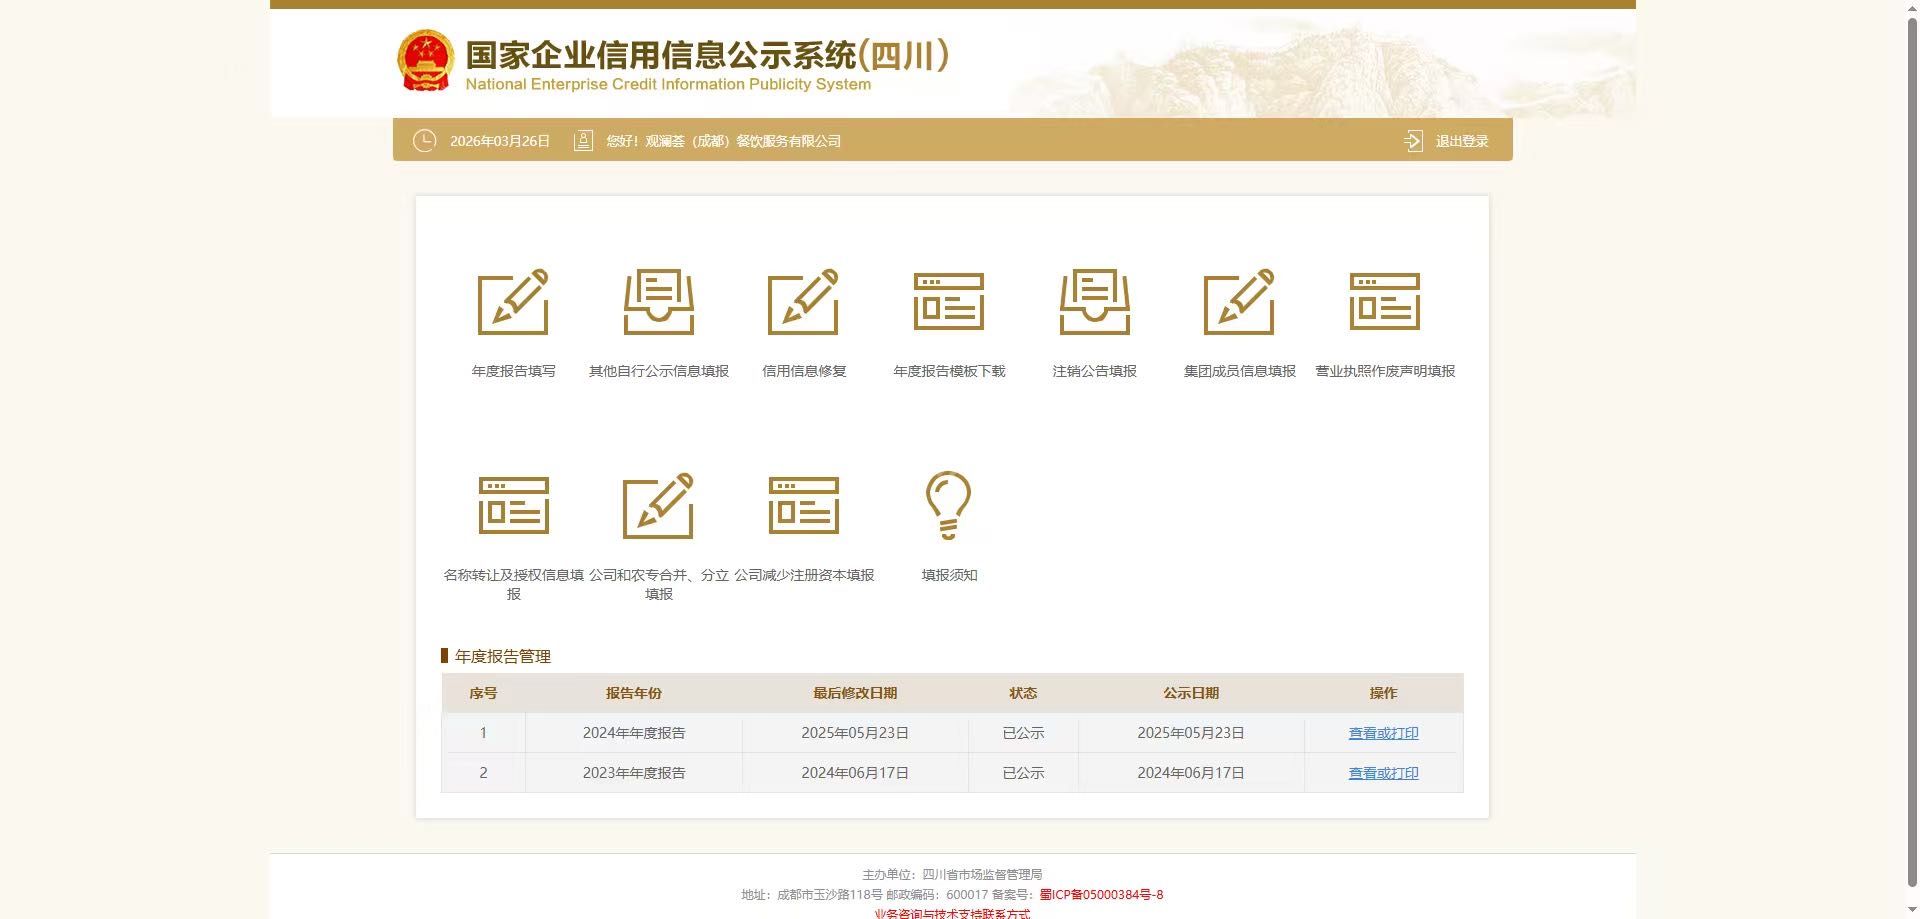Open the 年度报告填写 icon

pyautogui.click(x=513, y=302)
